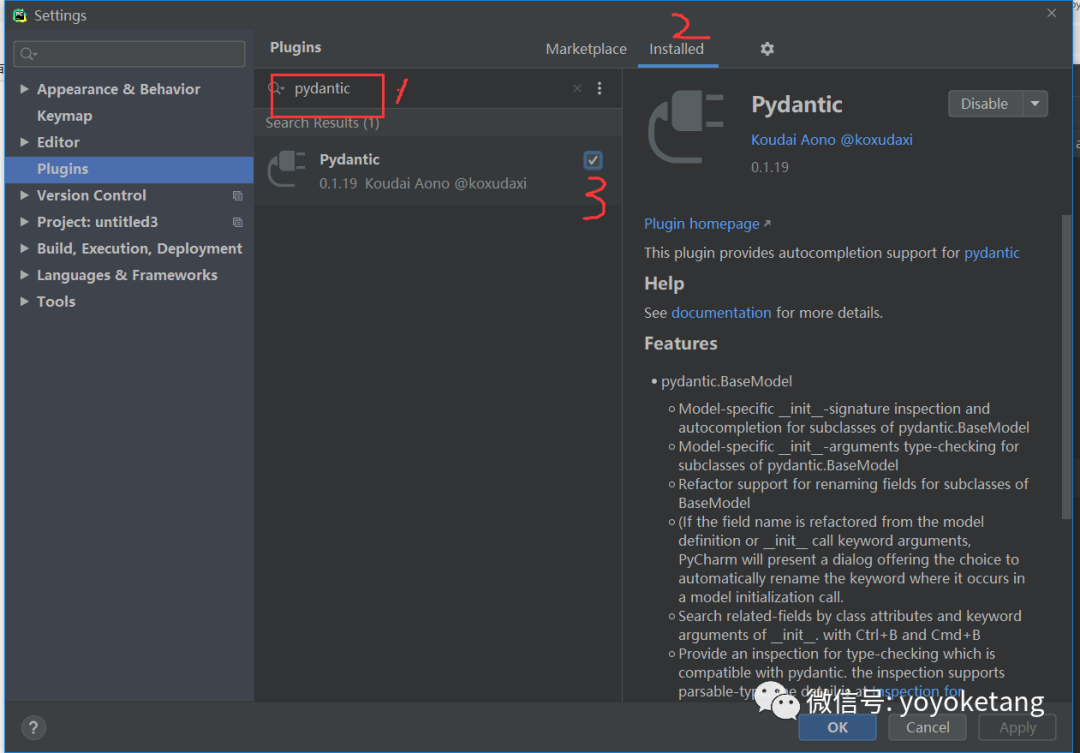Focus the settings sidebar search field
Image resolution: width=1080 pixels, height=753 pixels.
129,54
